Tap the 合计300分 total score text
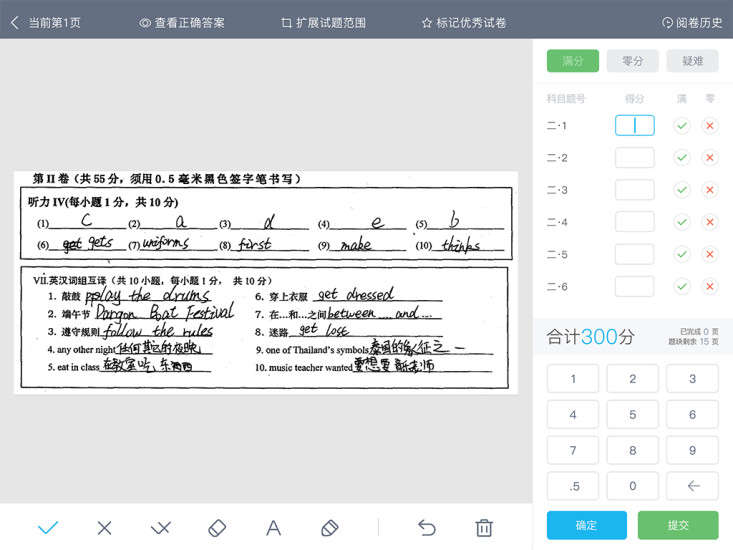 coord(590,336)
